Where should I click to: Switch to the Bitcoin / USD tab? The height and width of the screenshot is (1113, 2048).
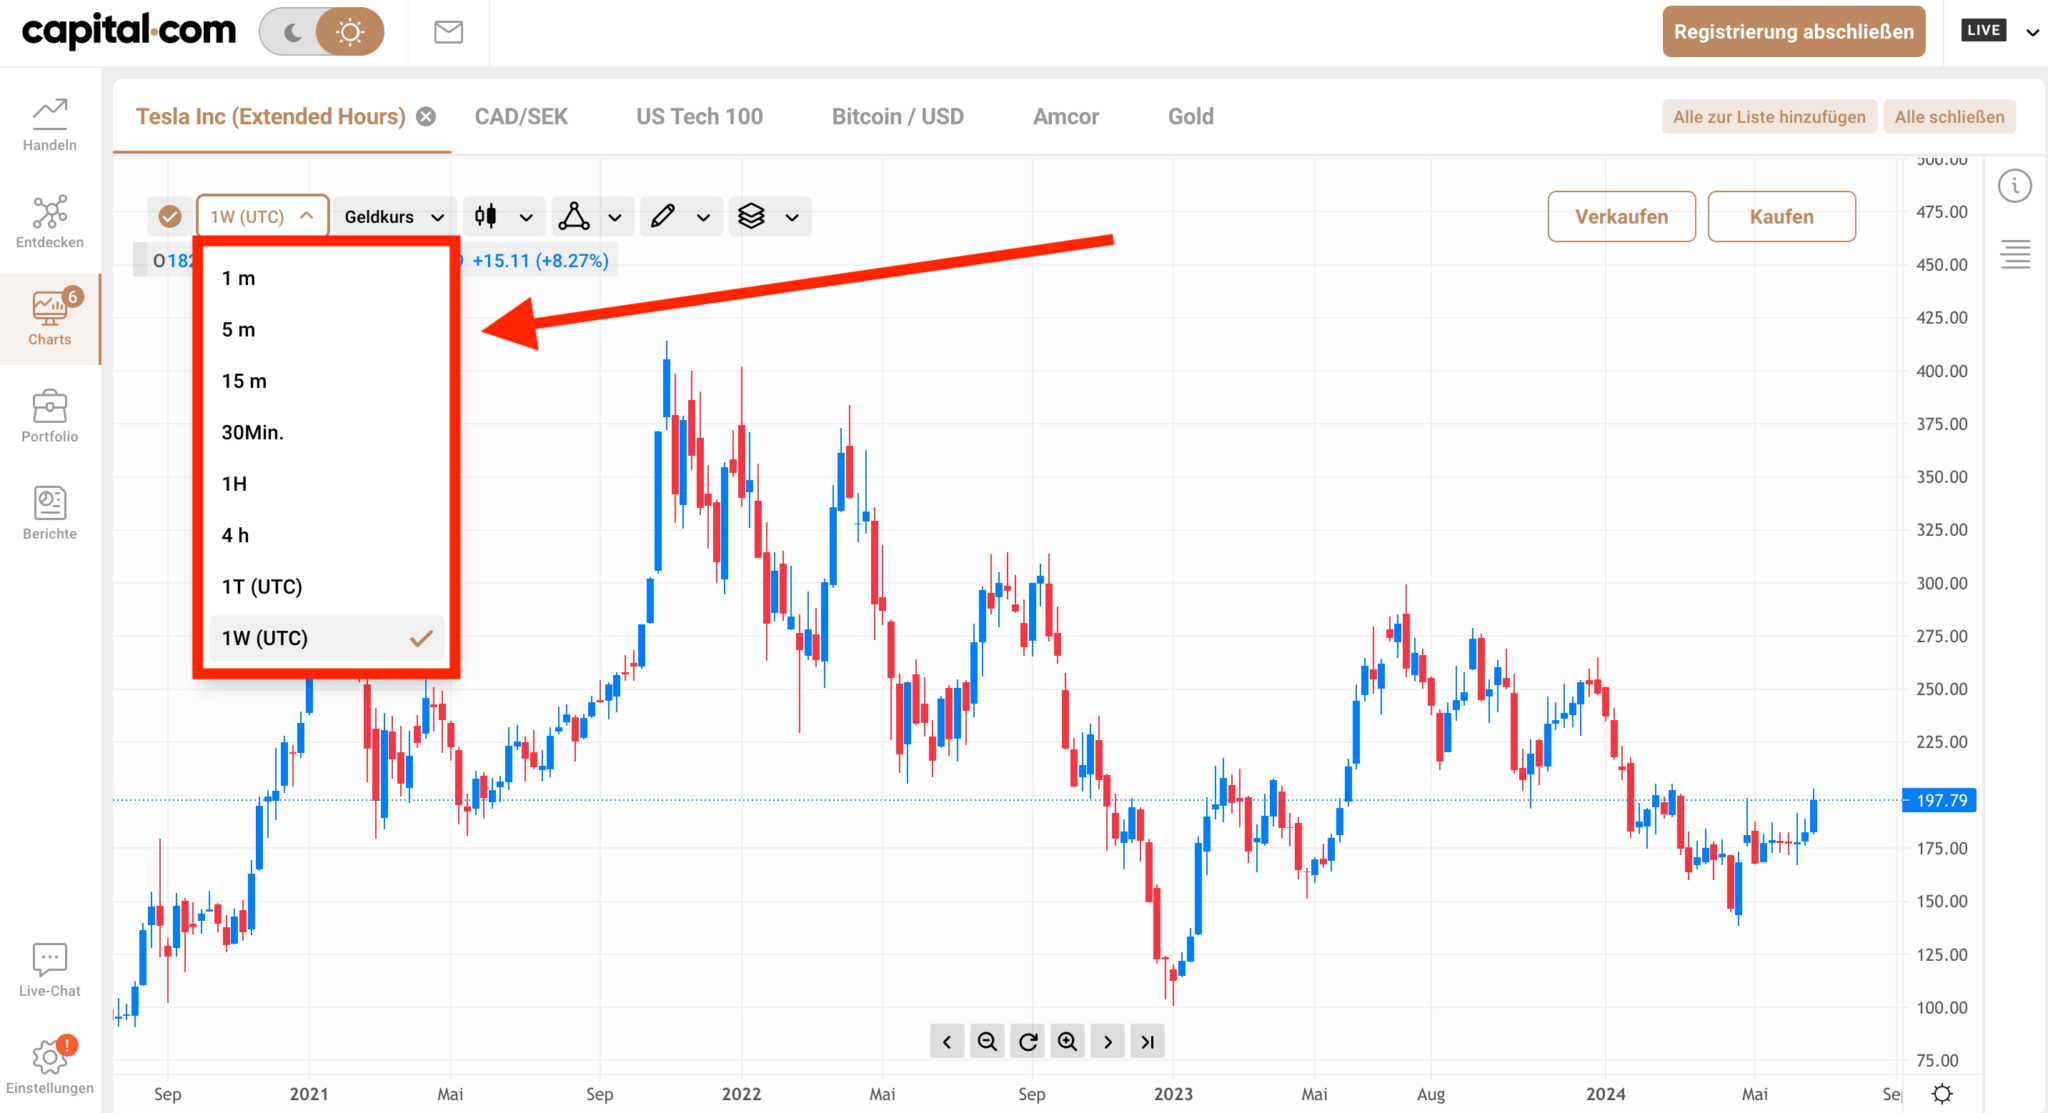[x=897, y=116]
